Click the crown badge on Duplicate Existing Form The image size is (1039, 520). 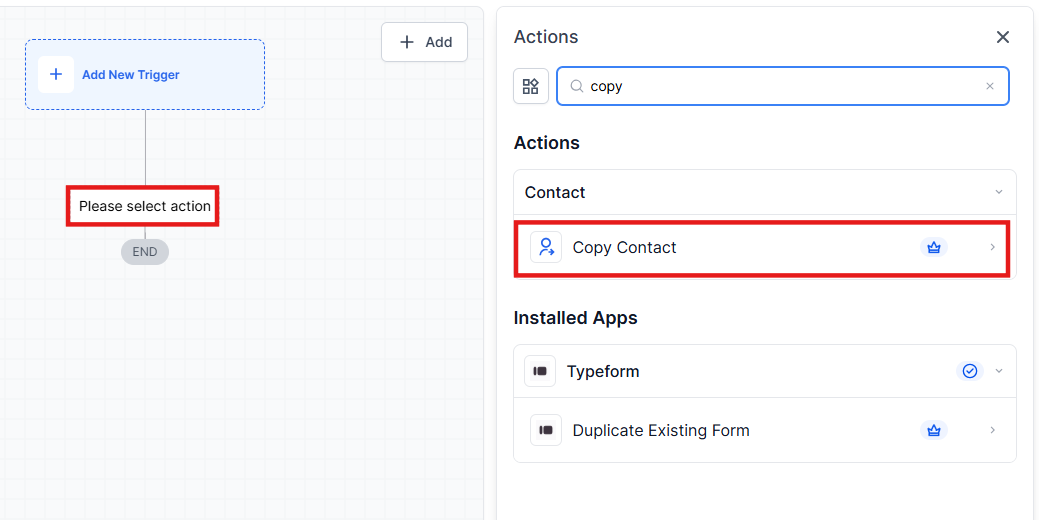pyautogui.click(x=934, y=430)
